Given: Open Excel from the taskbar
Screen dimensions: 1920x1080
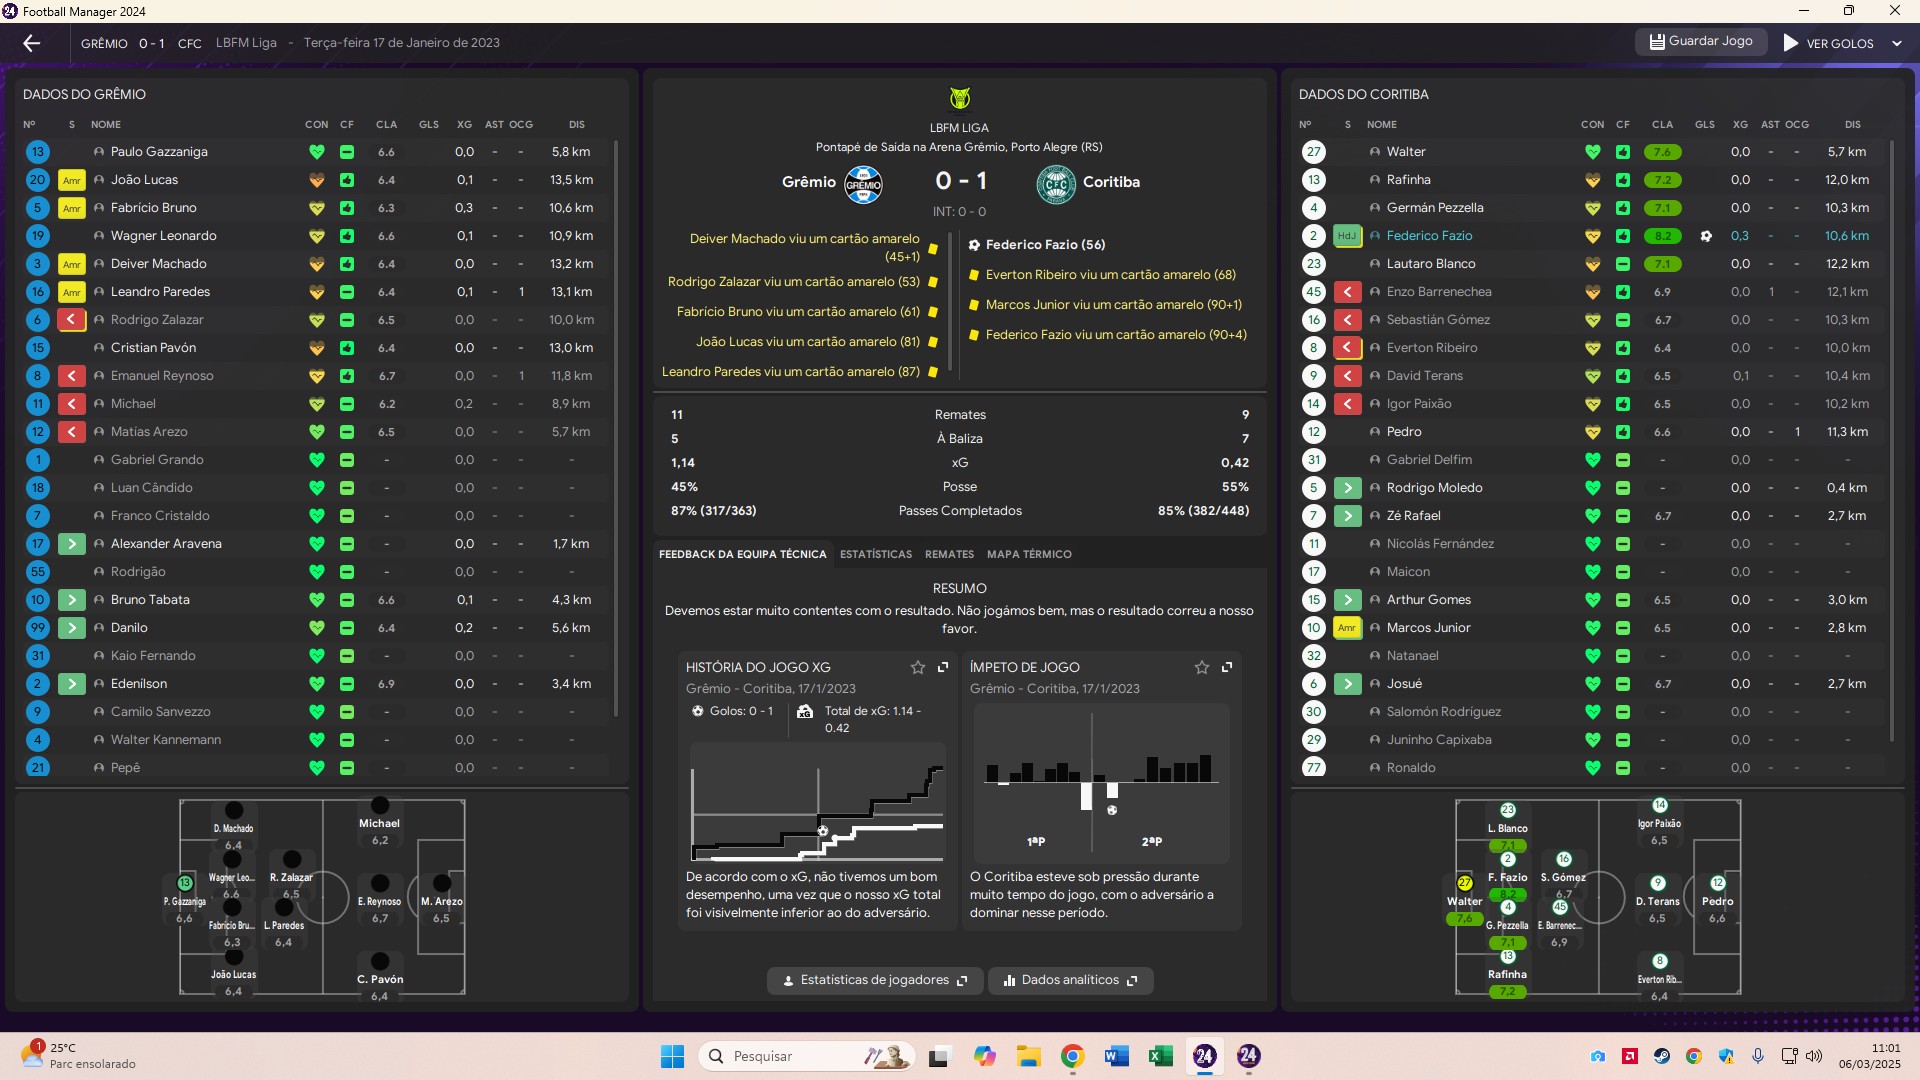Looking at the screenshot, I should pos(1160,1056).
